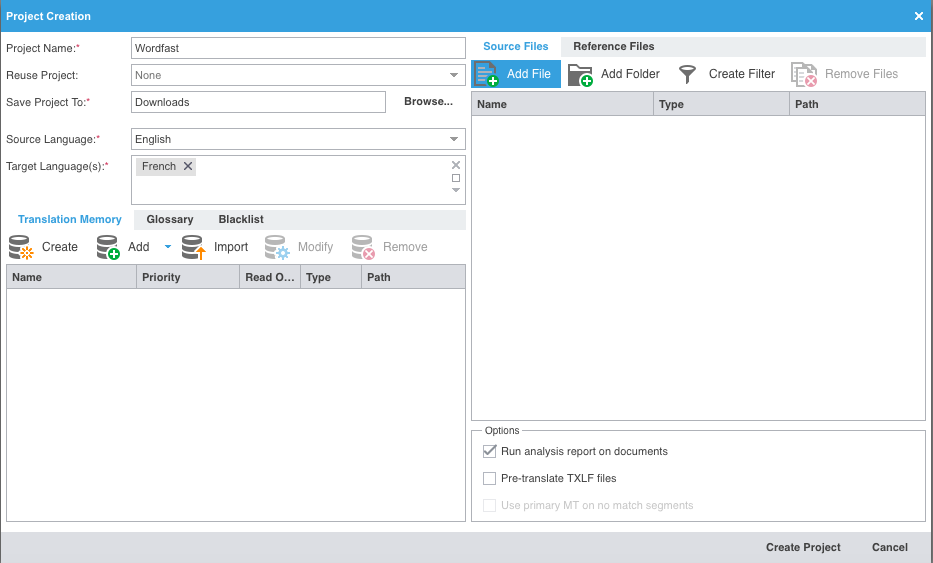Viewport: 933px width, 563px height.
Task: Click the Project Name input field
Action: (298, 48)
